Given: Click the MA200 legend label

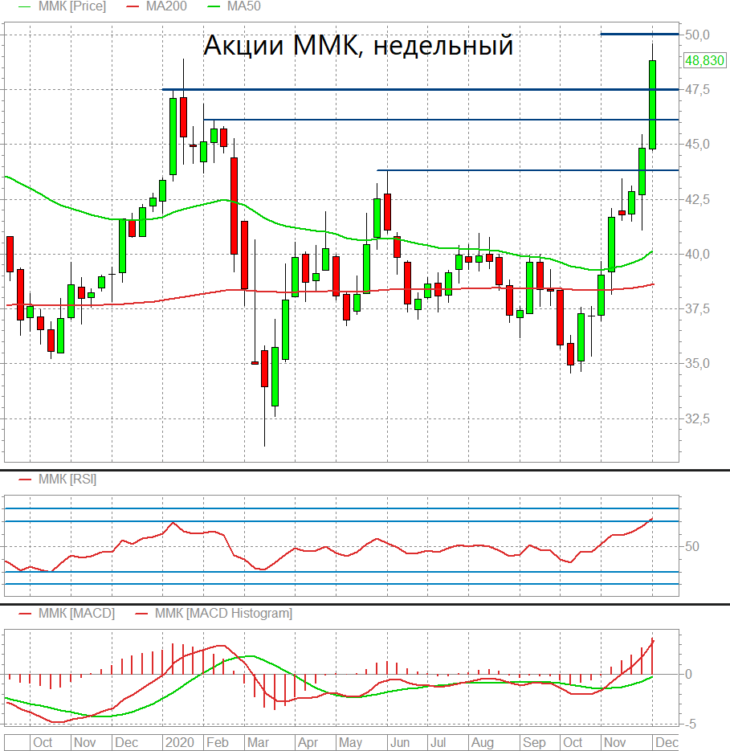Looking at the screenshot, I should tap(166, 7).
